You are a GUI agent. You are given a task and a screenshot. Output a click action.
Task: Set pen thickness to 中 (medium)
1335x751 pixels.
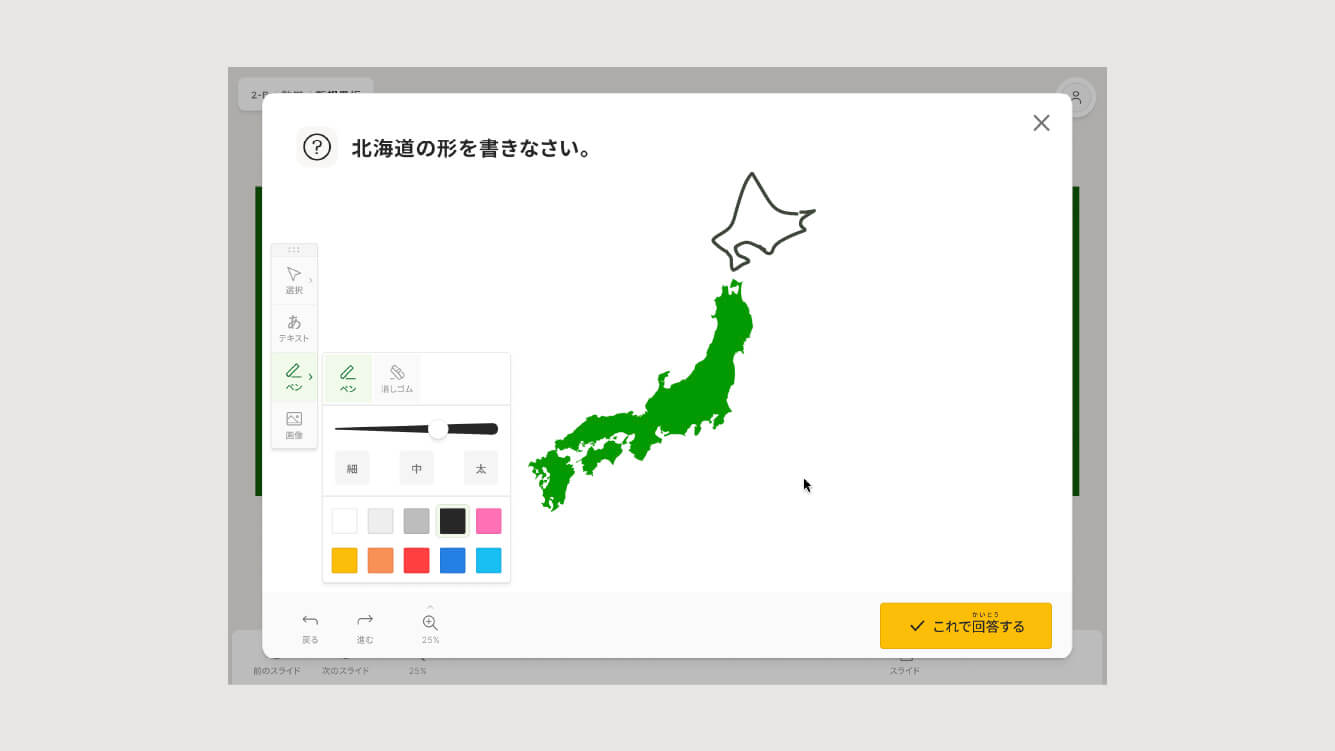tap(416, 468)
